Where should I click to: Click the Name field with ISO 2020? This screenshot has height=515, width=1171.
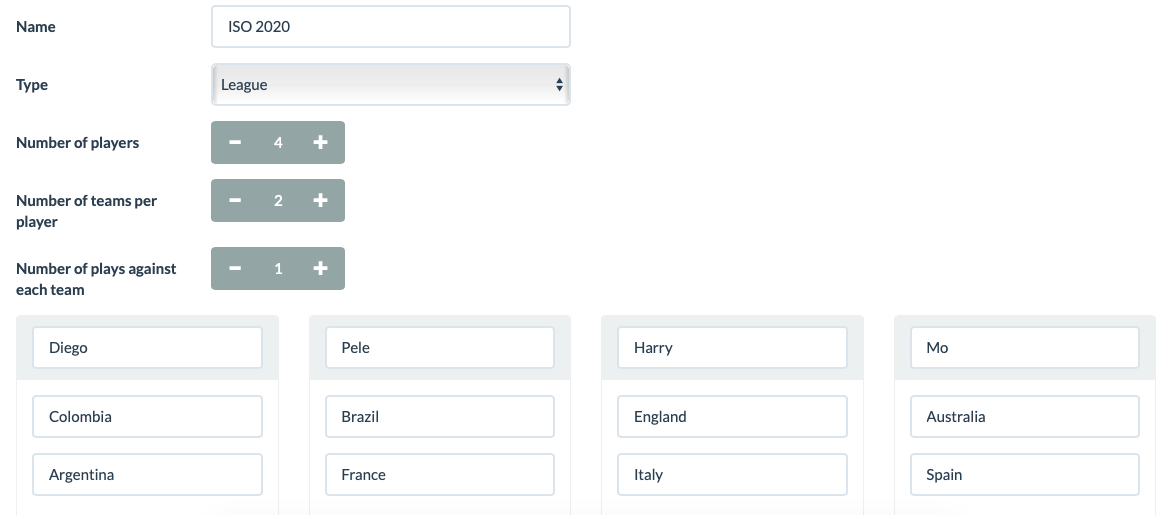[x=391, y=27]
